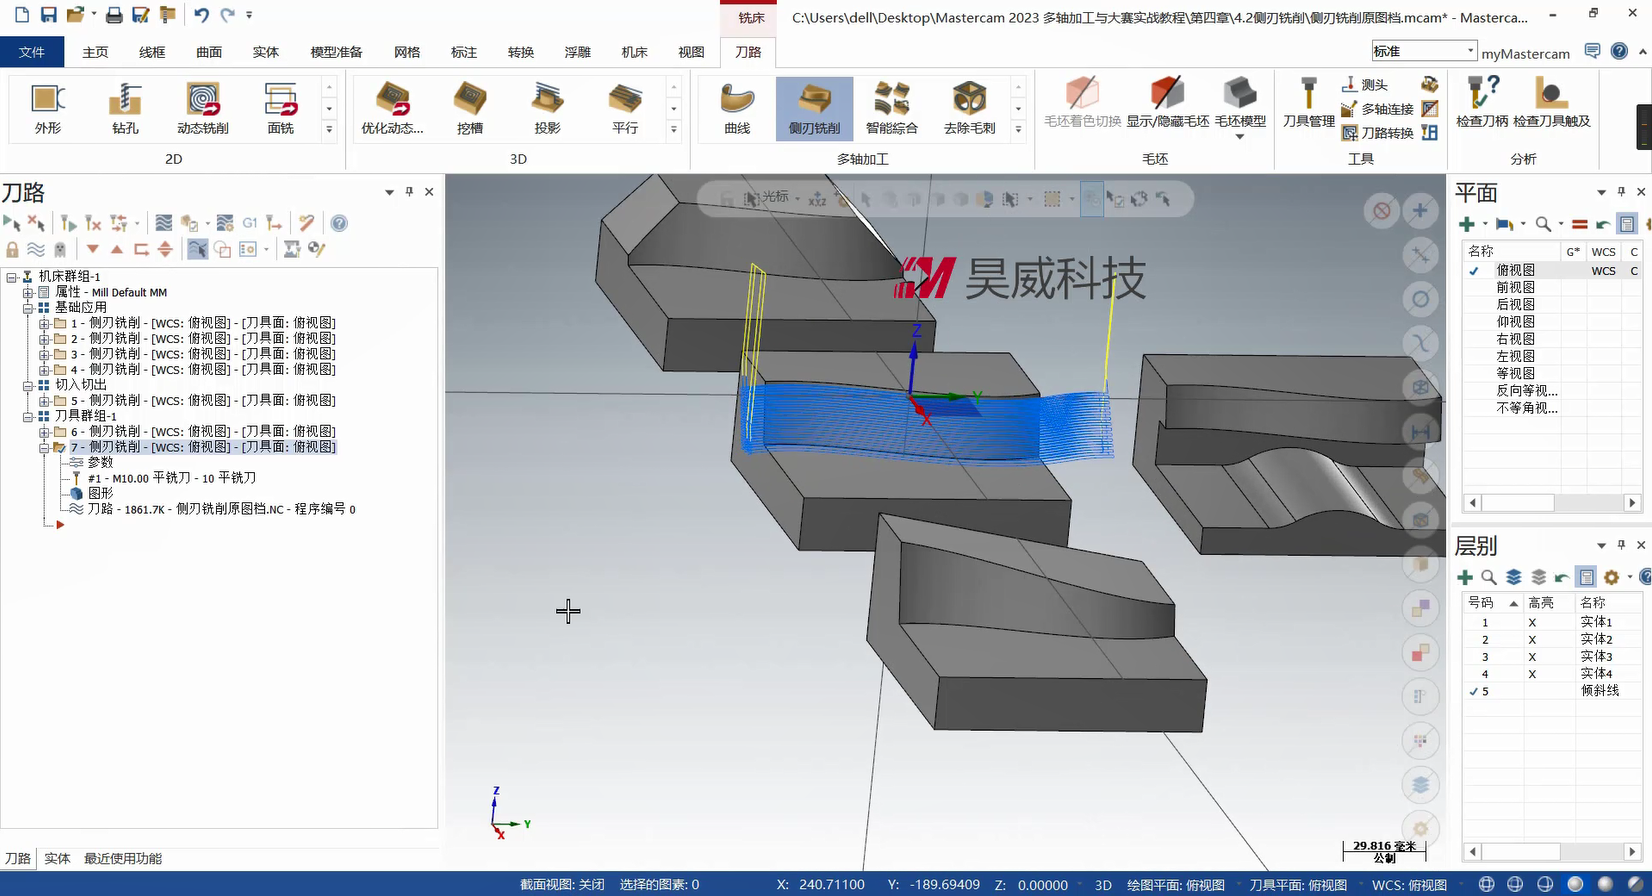Open the 曲面 ribbon tab
Screen dimensions: 1652x896
pos(209,52)
